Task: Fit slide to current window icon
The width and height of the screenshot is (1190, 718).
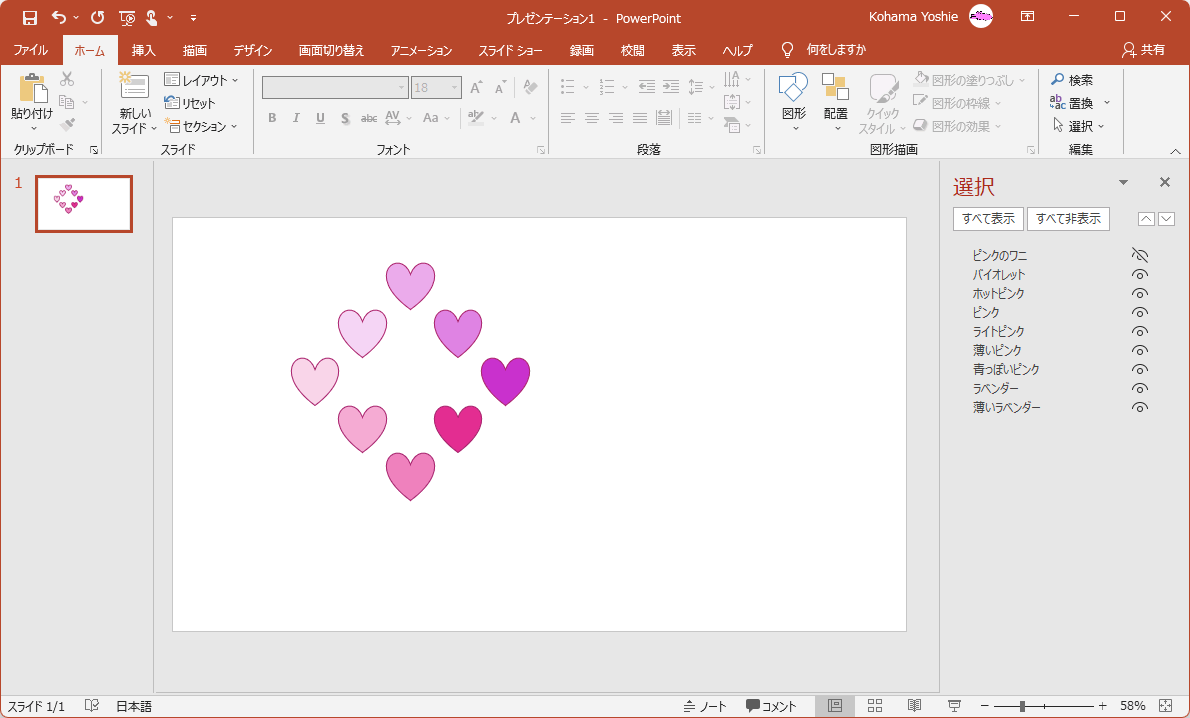Action: click(1165, 706)
